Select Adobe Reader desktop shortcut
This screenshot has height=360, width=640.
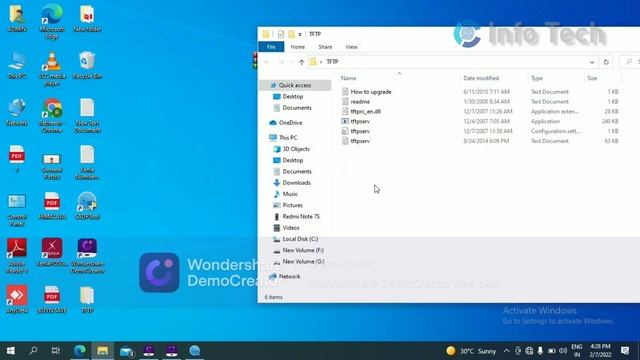point(17,256)
